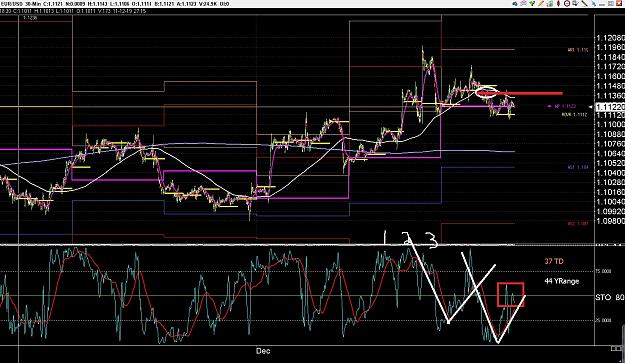Click the small icon at the bottom-right chart corner
This screenshot has width=625, height=363.
616,349
